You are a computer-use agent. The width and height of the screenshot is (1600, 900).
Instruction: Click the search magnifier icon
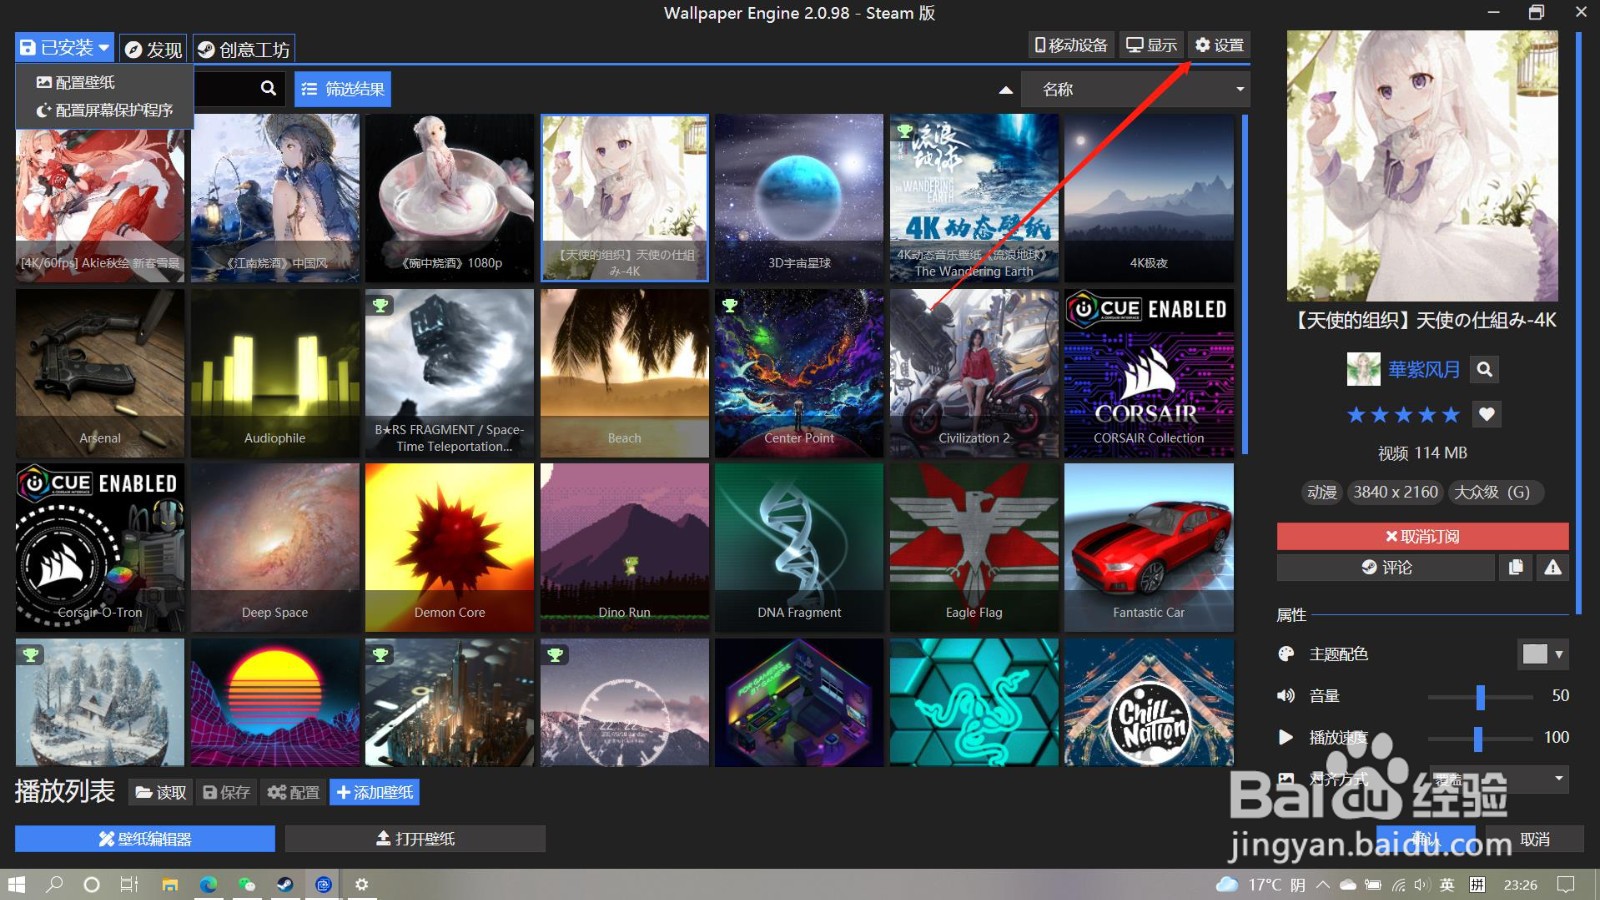click(x=268, y=88)
